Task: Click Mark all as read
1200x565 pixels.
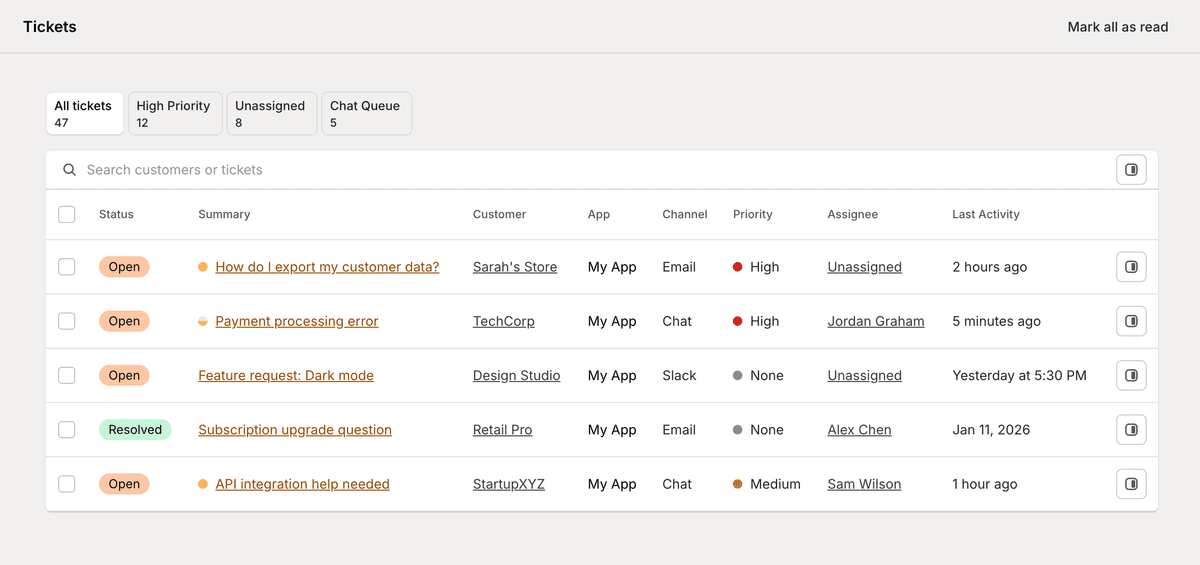Action: click(x=1118, y=27)
